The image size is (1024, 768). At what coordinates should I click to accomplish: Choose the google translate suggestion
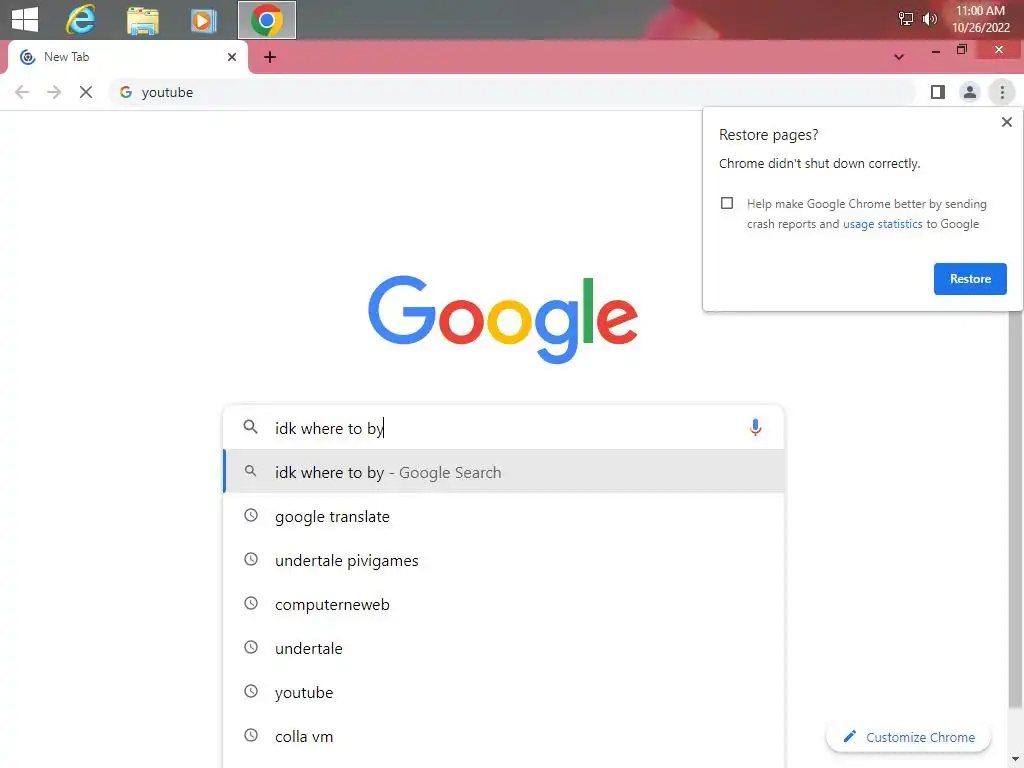[x=503, y=516]
